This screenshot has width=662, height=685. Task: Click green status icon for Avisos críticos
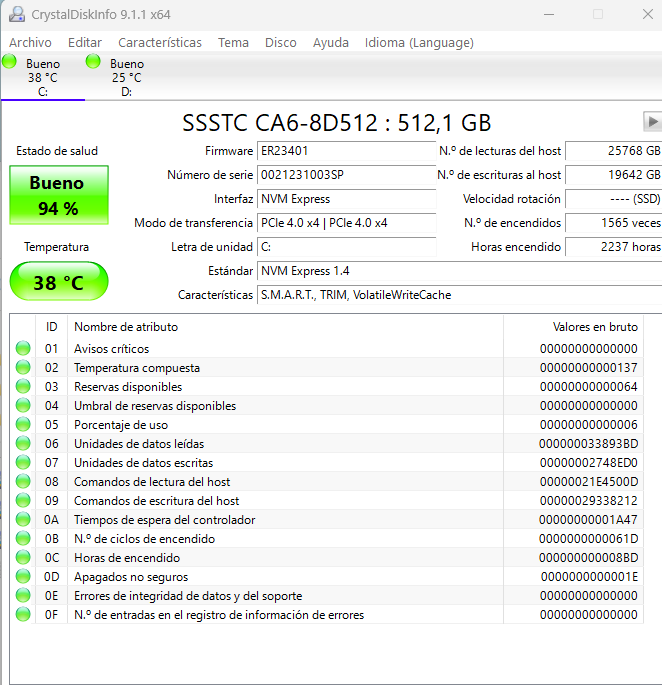coord(23,349)
